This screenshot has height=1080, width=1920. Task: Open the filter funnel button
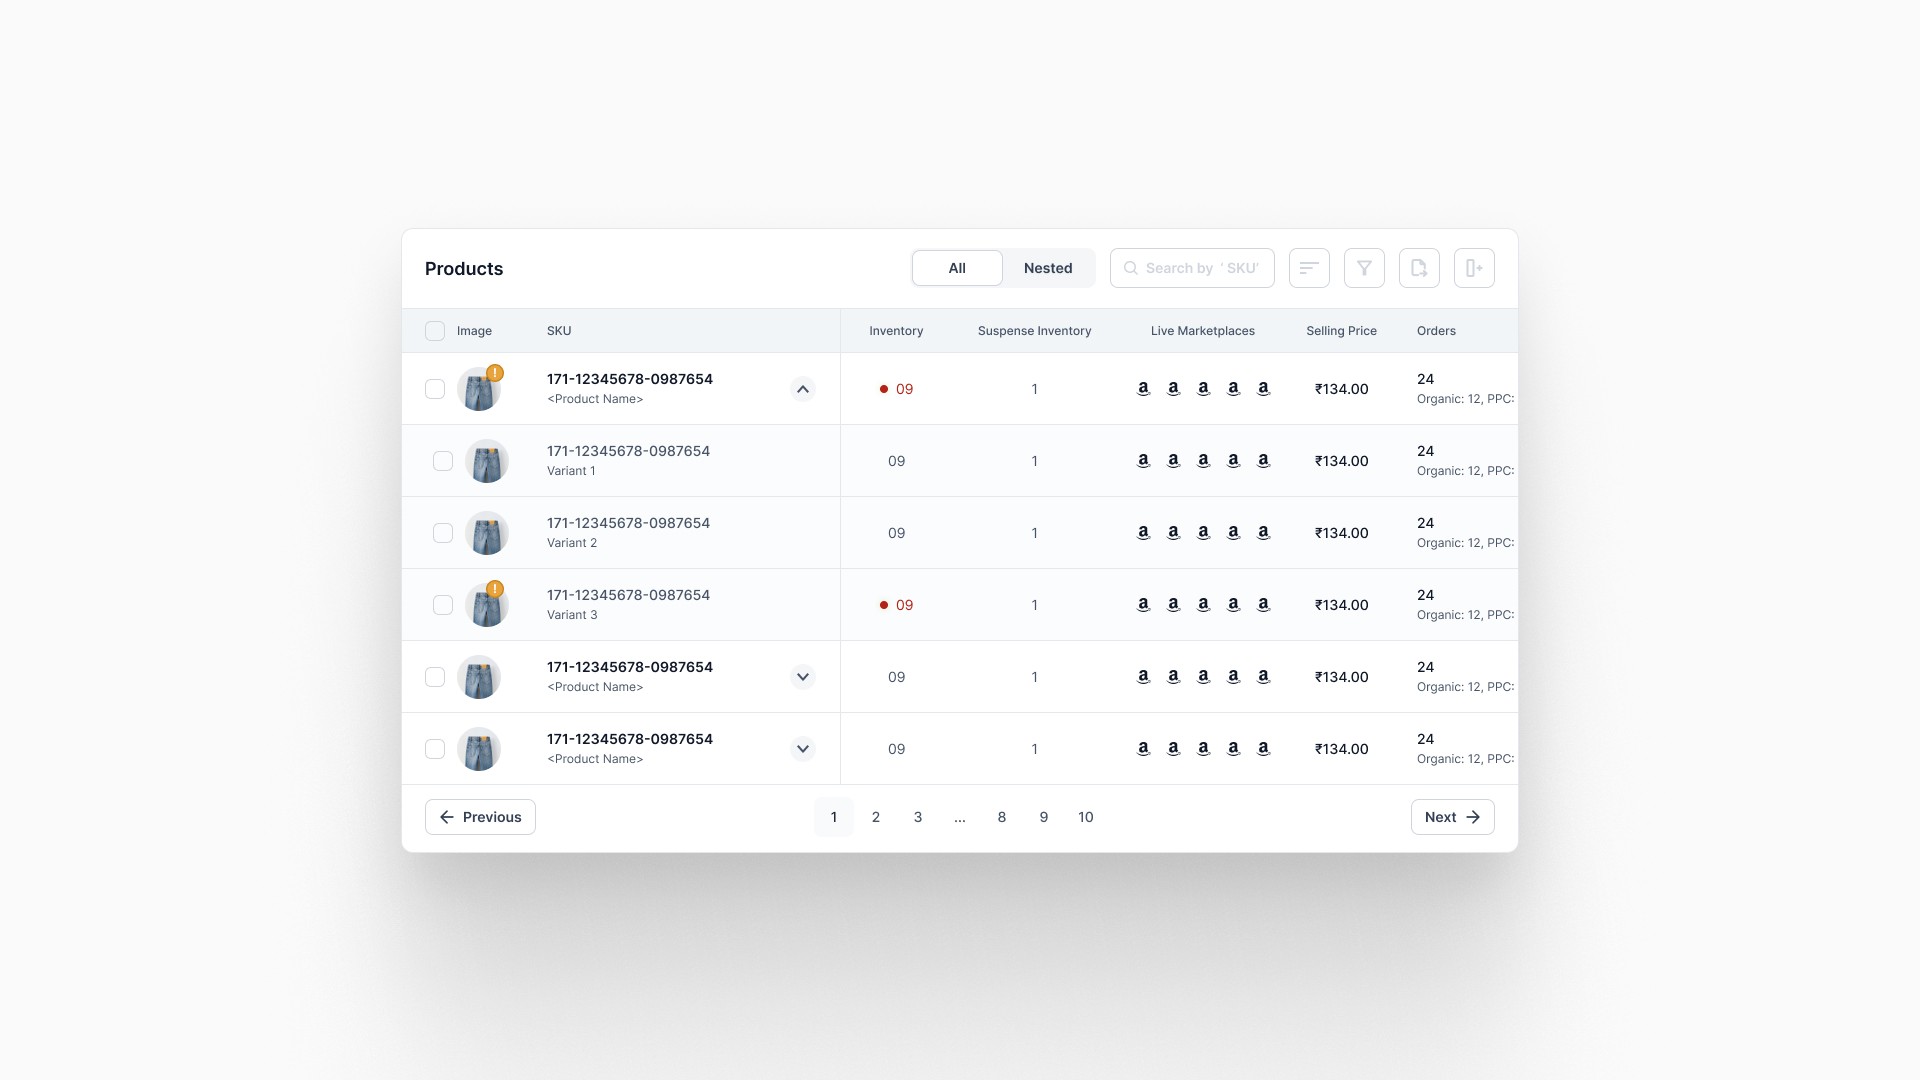coord(1364,268)
